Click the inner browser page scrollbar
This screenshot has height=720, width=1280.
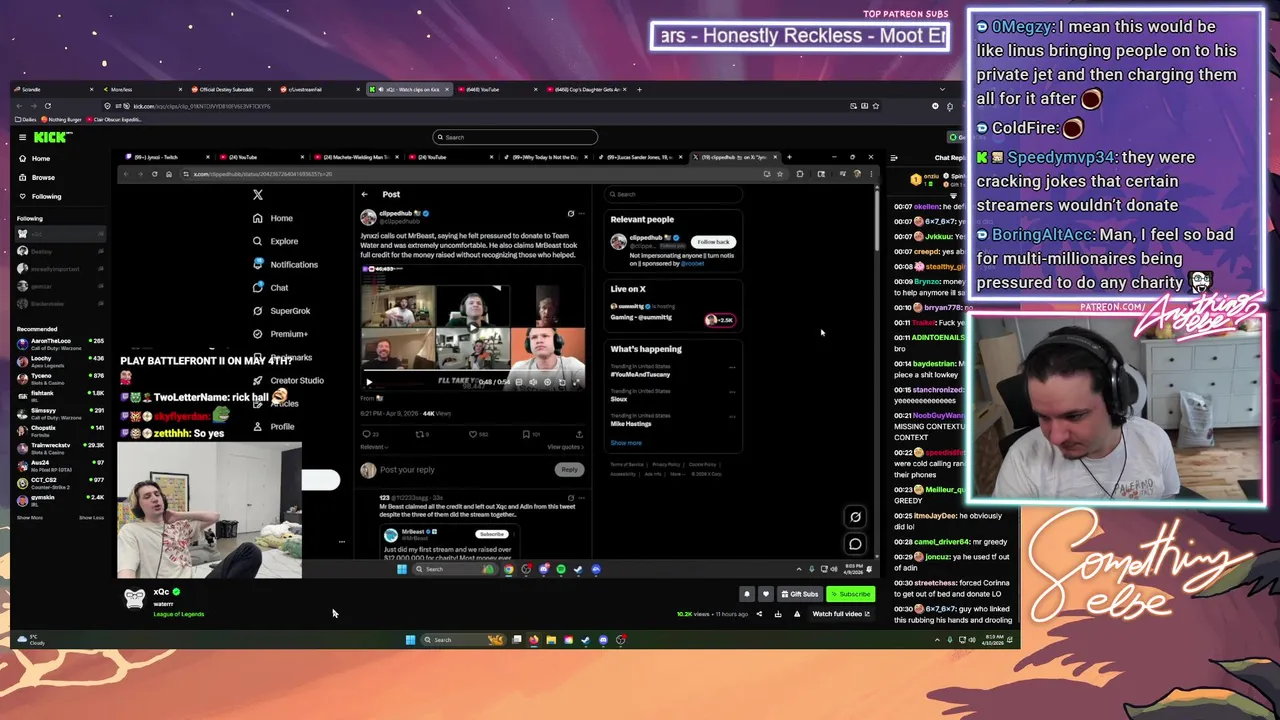point(877,220)
